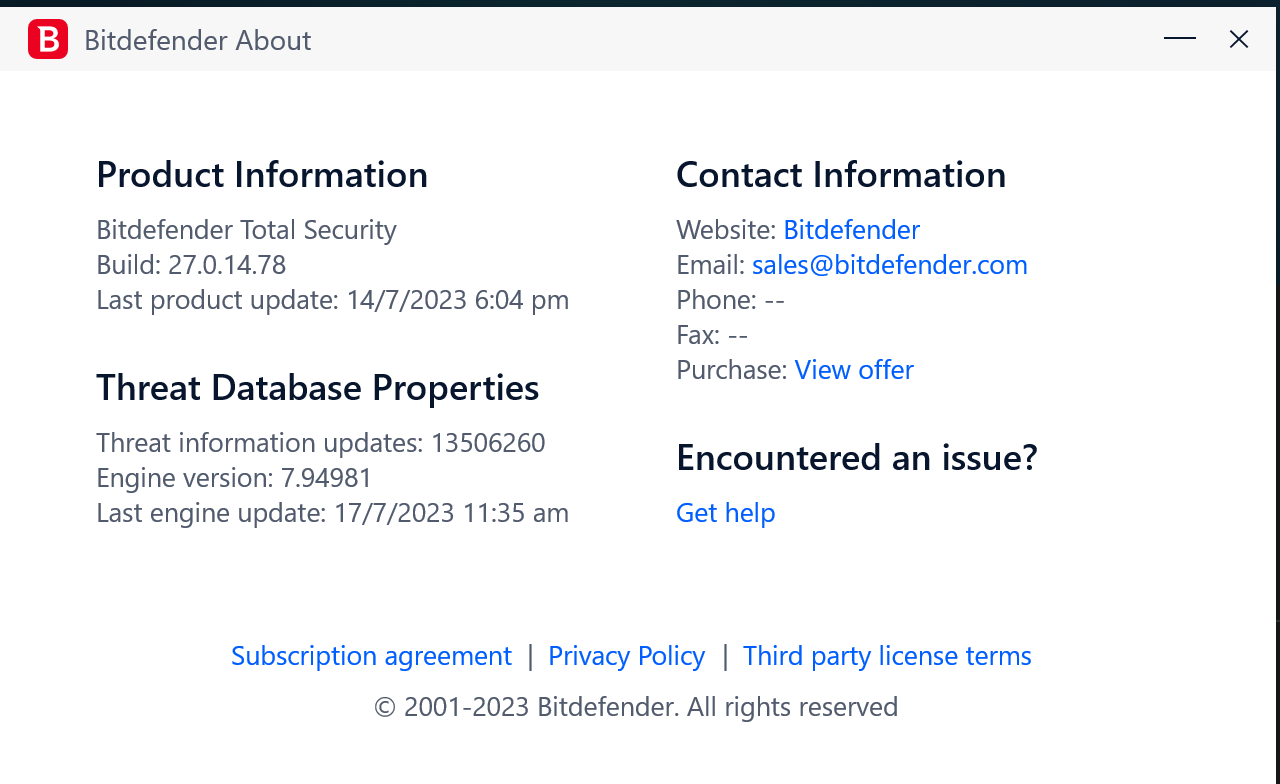Click the Bitdefender logo in title bar
The height and width of the screenshot is (784, 1280).
coord(48,40)
